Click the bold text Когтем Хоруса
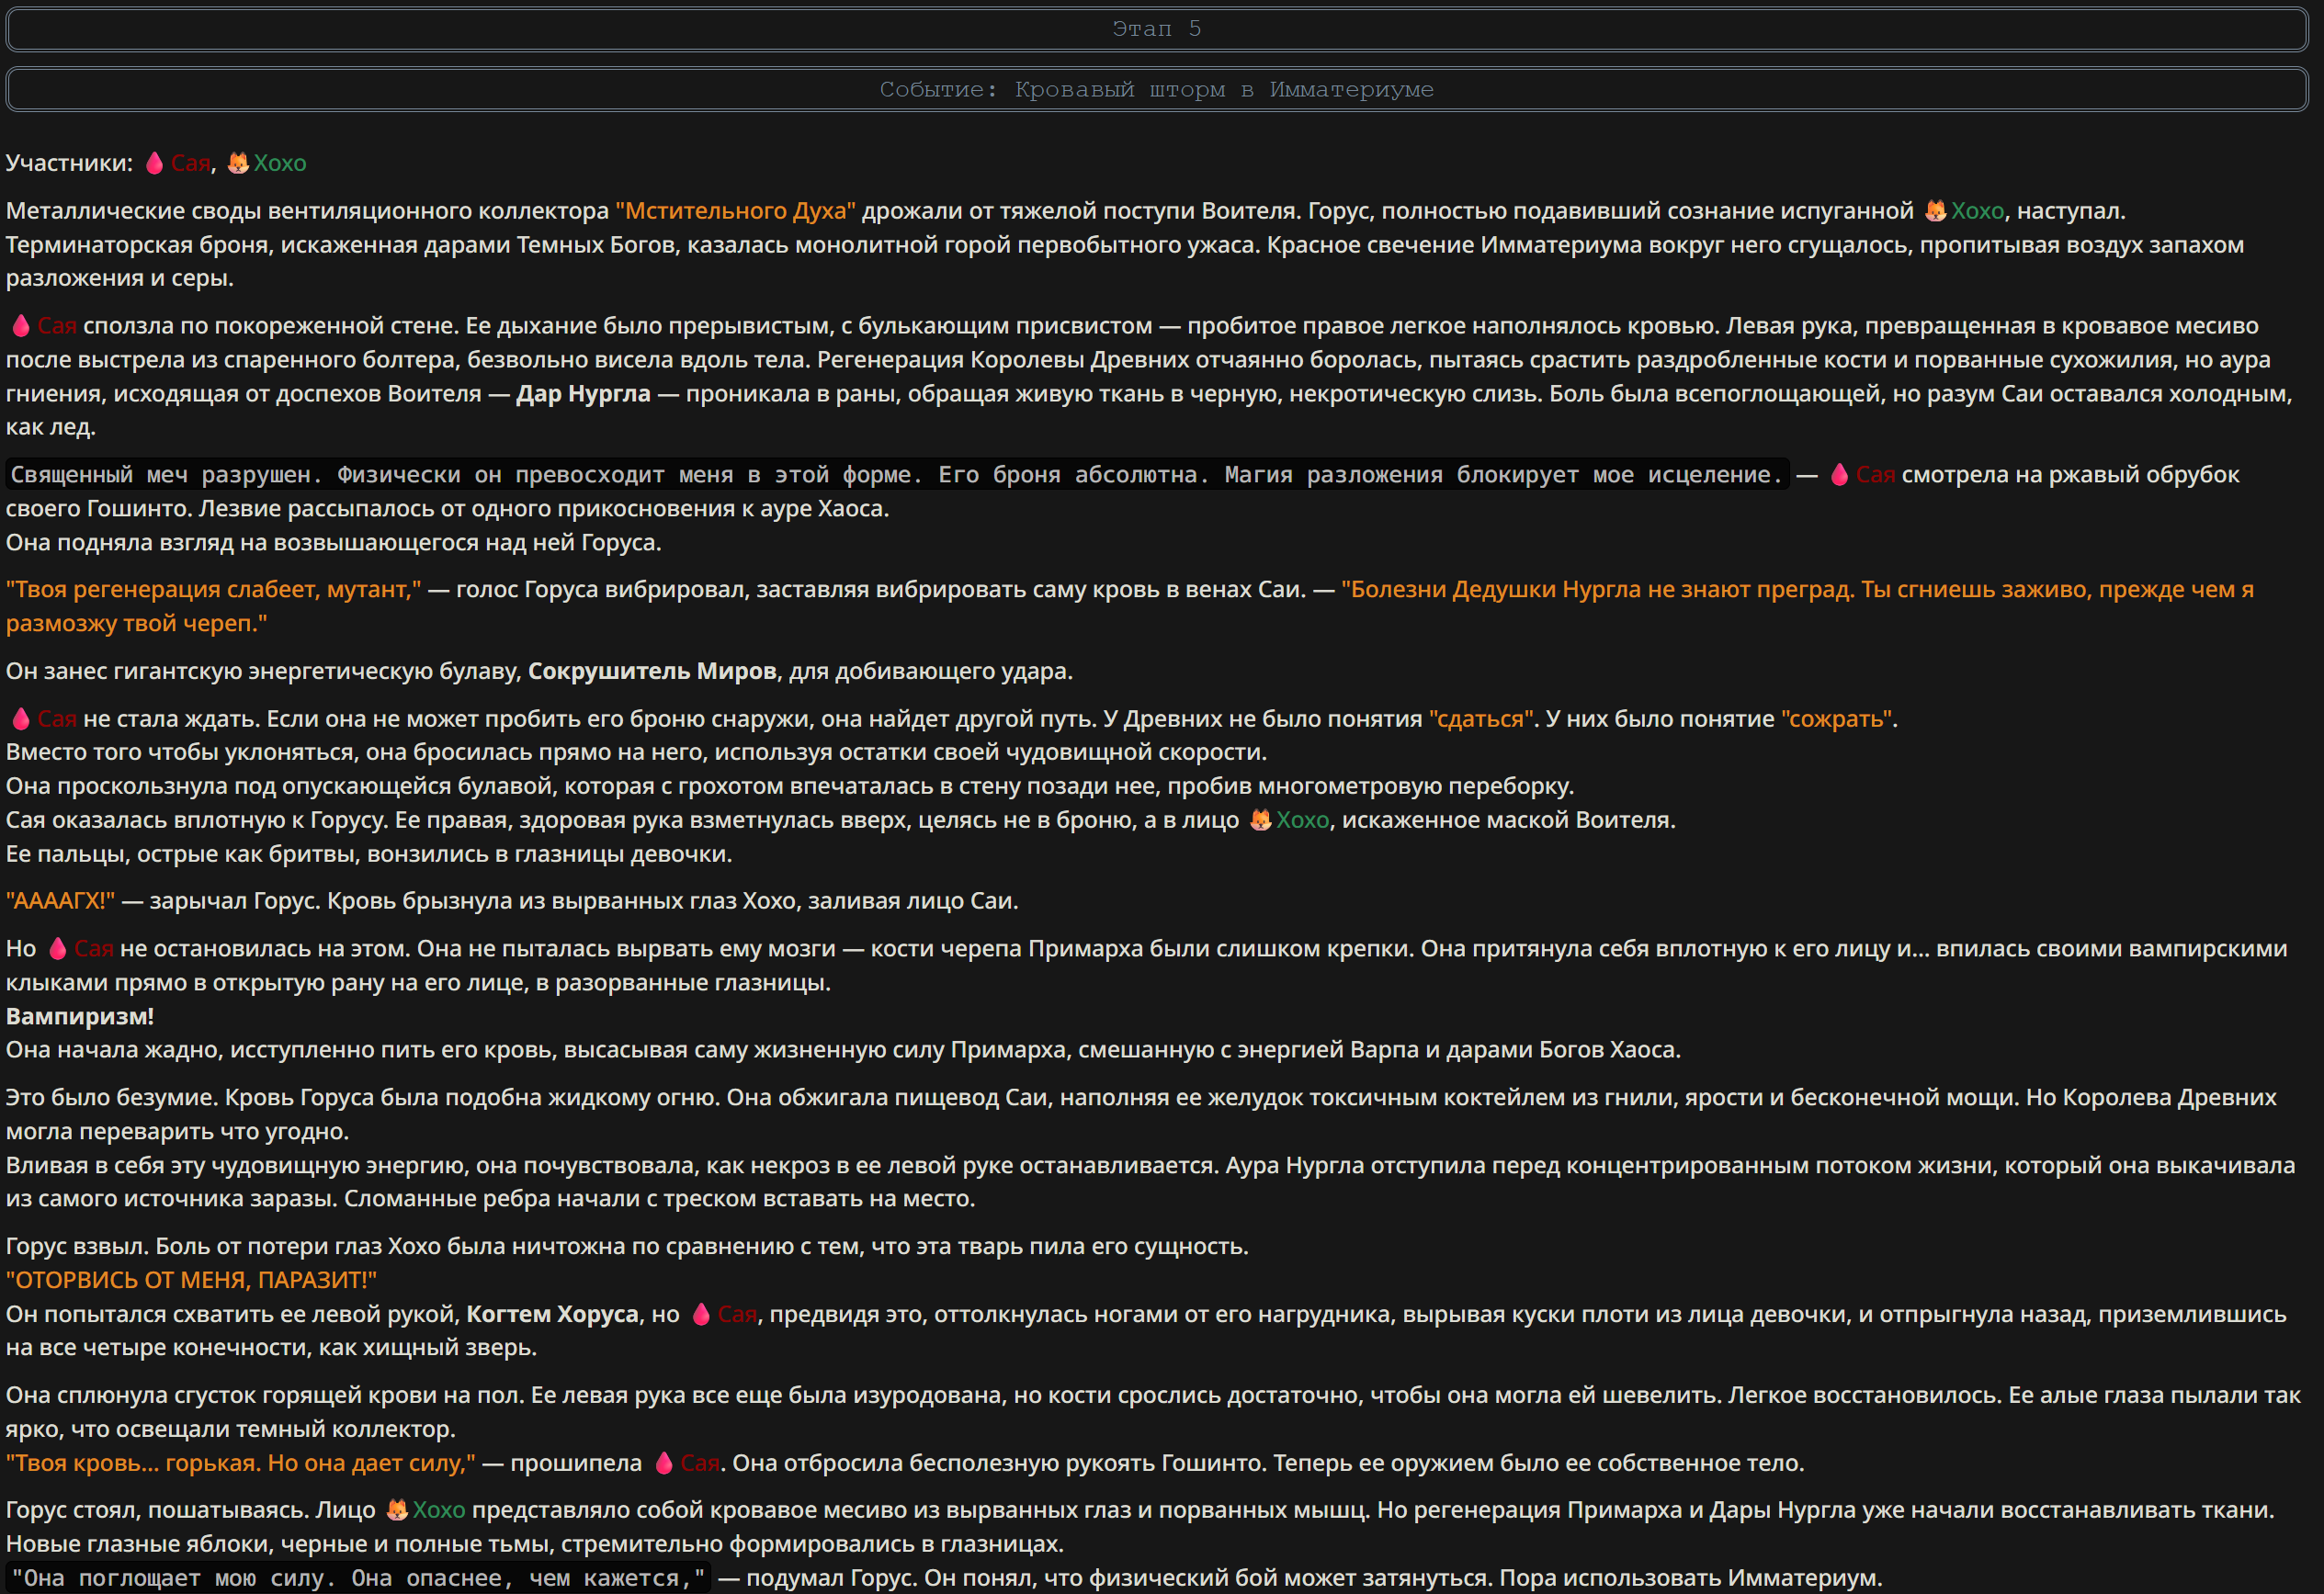 (552, 1314)
